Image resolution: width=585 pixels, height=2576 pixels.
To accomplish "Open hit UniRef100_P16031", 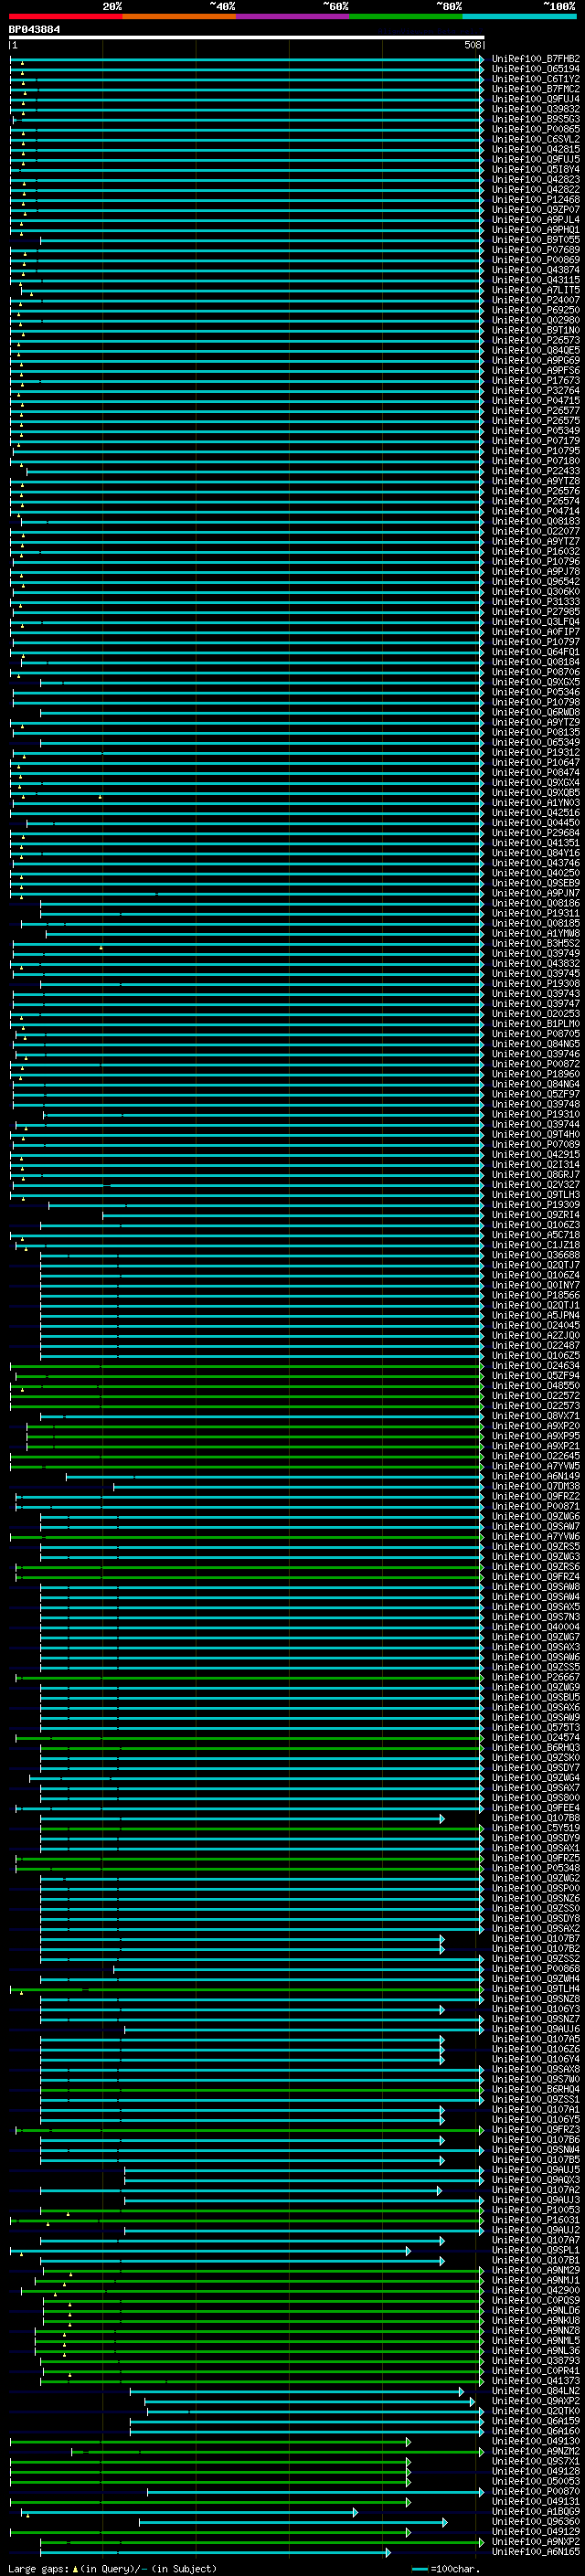I will [x=535, y=2221].
